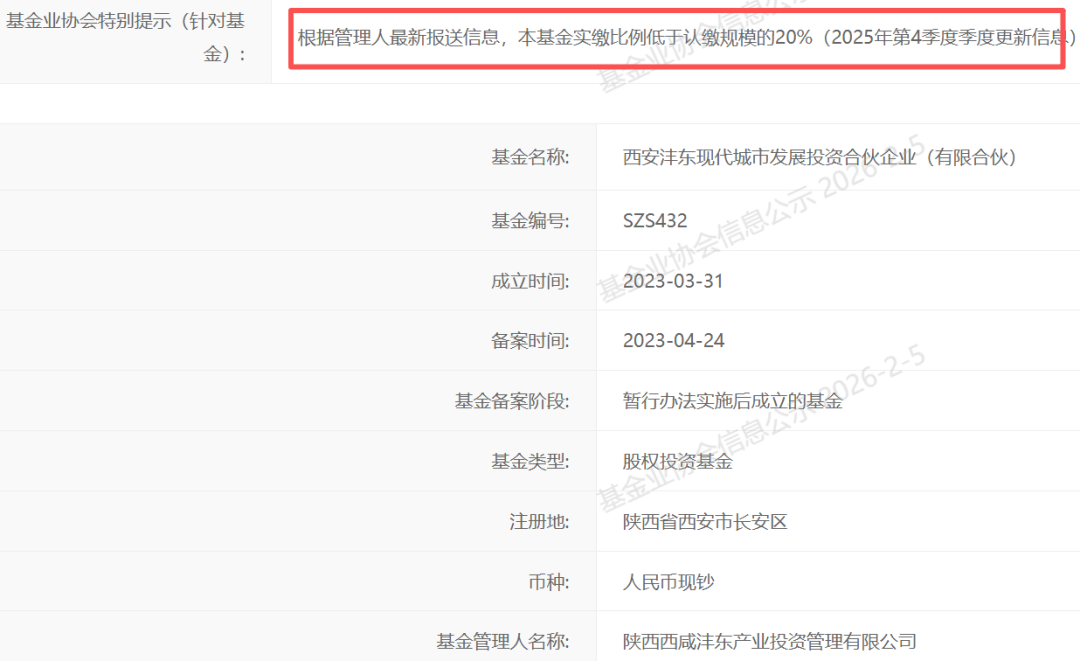Screen dimensions: 1080x661
Task: Select the establishment date 2023-03-31
Action: [673, 281]
